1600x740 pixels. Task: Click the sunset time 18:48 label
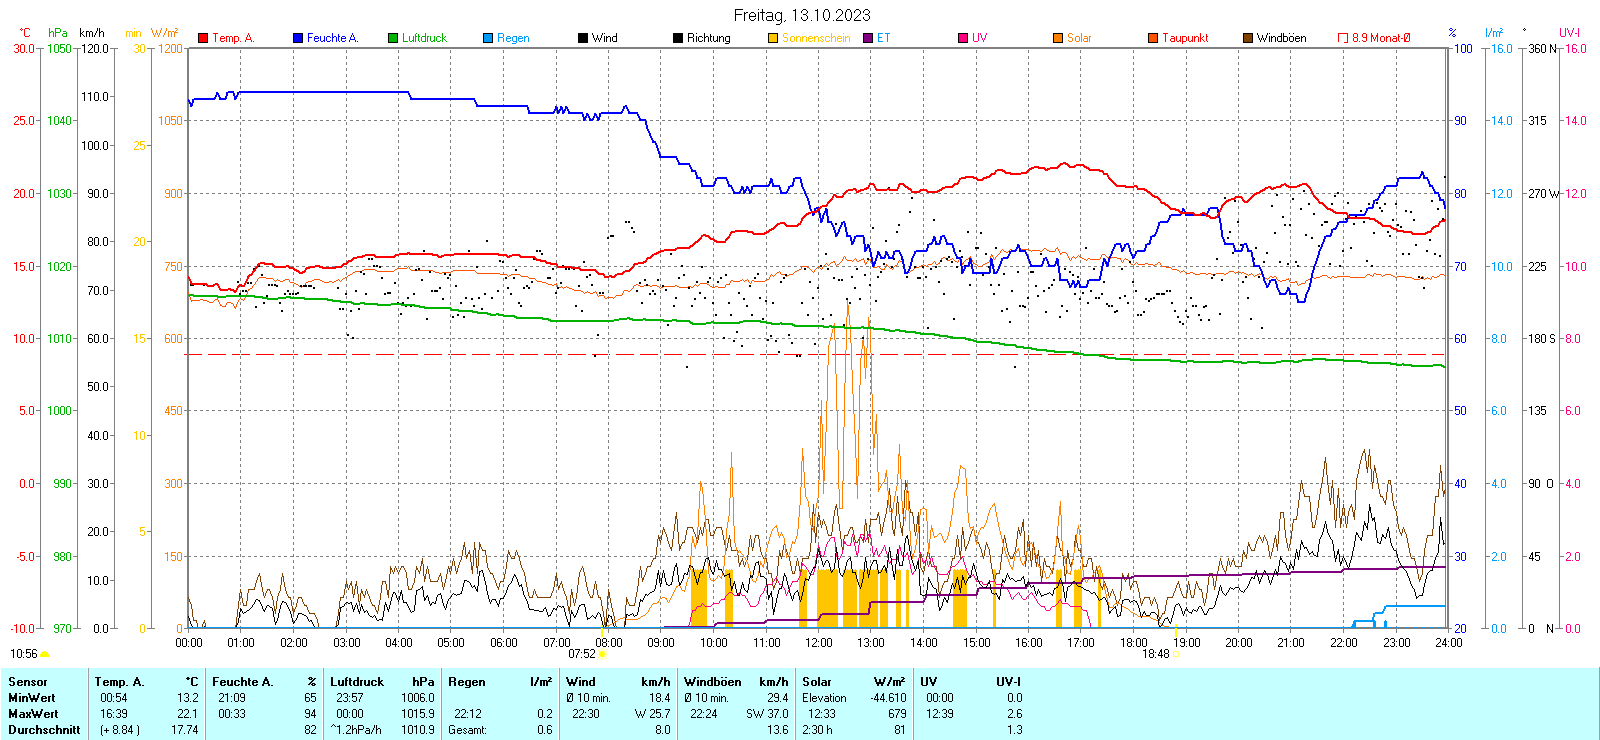click(1156, 654)
